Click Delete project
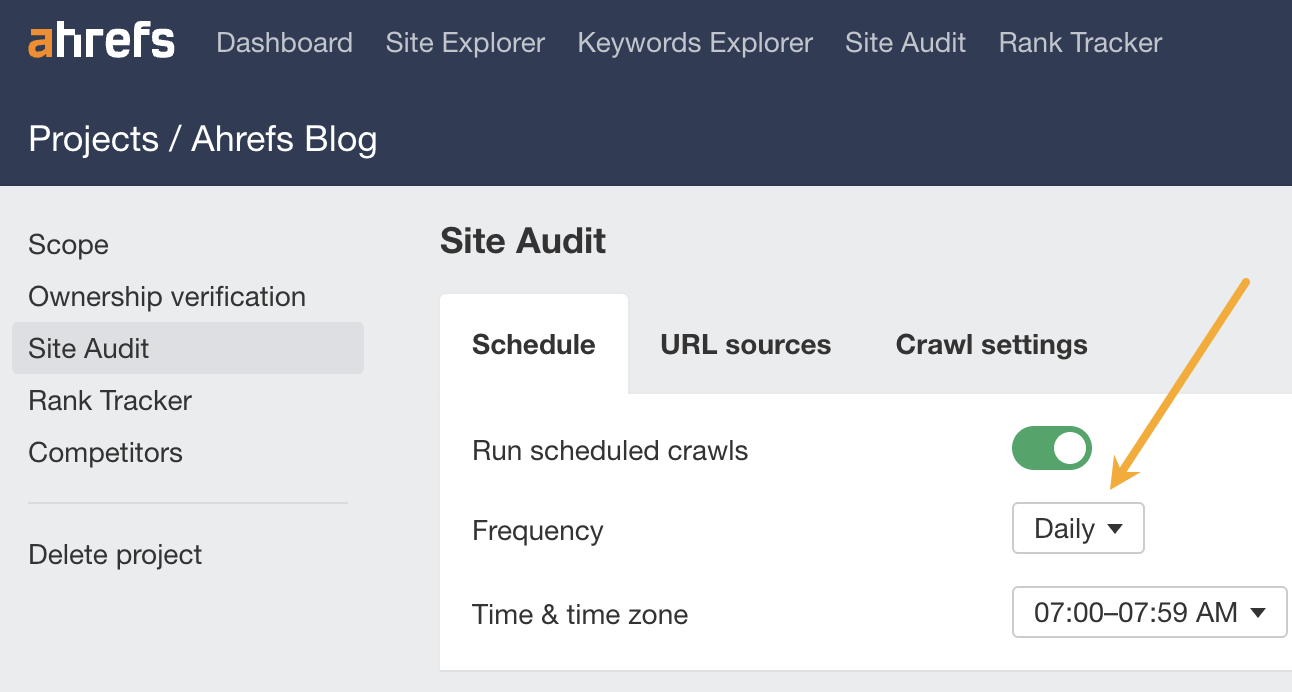This screenshot has width=1292, height=692. coord(113,554)
